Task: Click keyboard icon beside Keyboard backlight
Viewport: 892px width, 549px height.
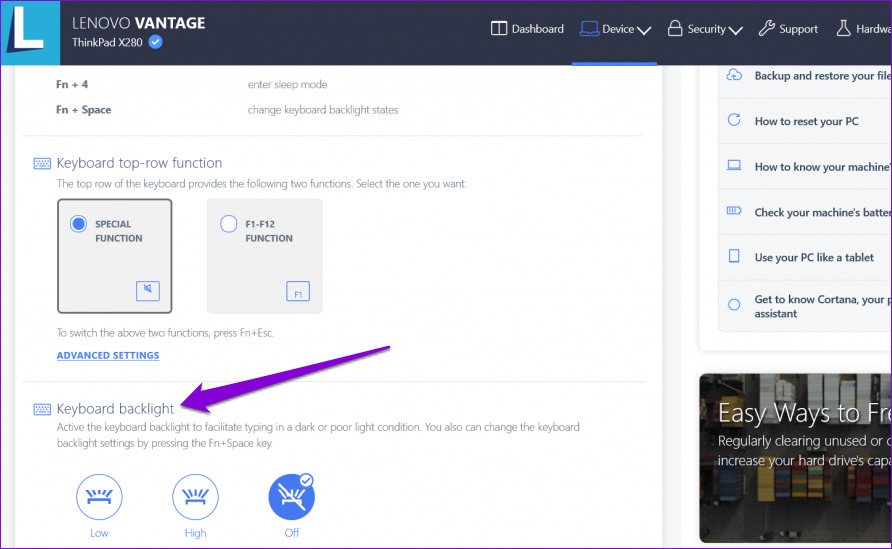Action: (x=42, y=410)
